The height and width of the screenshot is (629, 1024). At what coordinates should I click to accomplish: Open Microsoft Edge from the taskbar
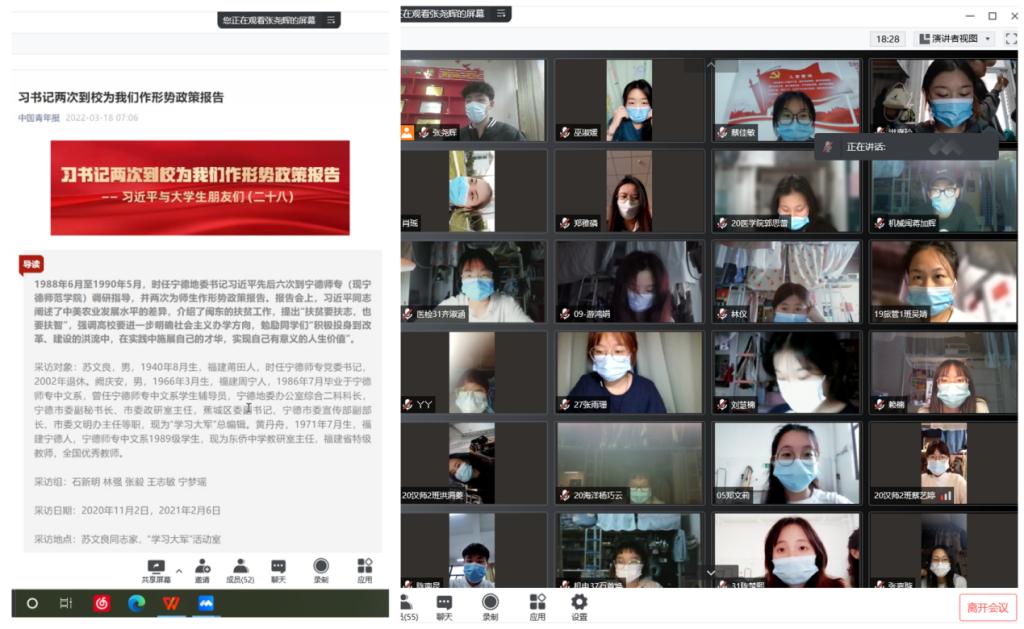point(136,603)
